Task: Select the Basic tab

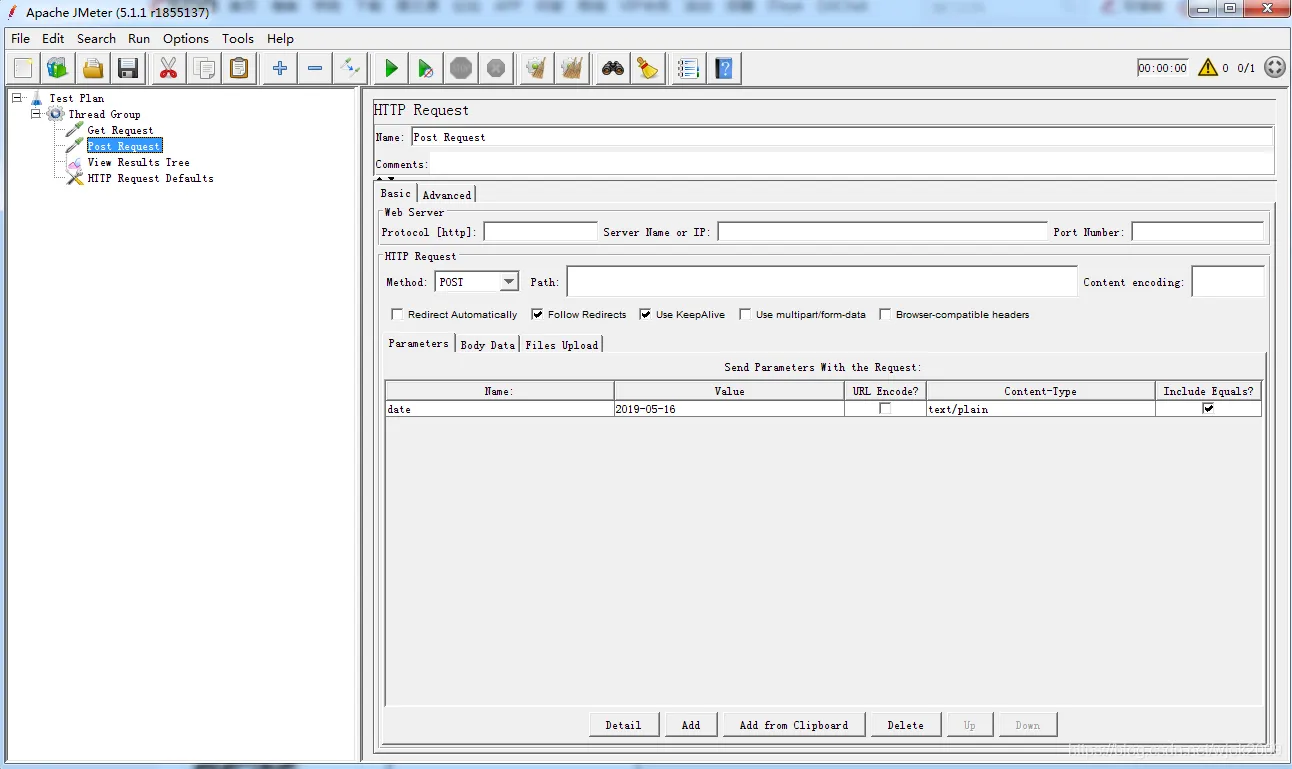Action: coord(395,193)
